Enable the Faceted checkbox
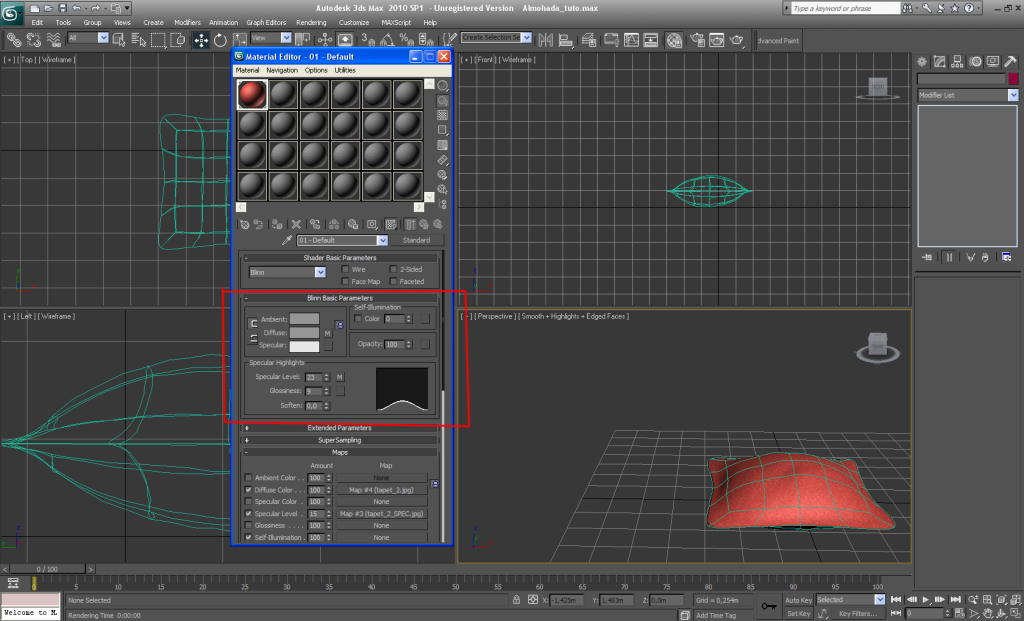This screenshot has height=621, width=1024. tap(393, 281)
